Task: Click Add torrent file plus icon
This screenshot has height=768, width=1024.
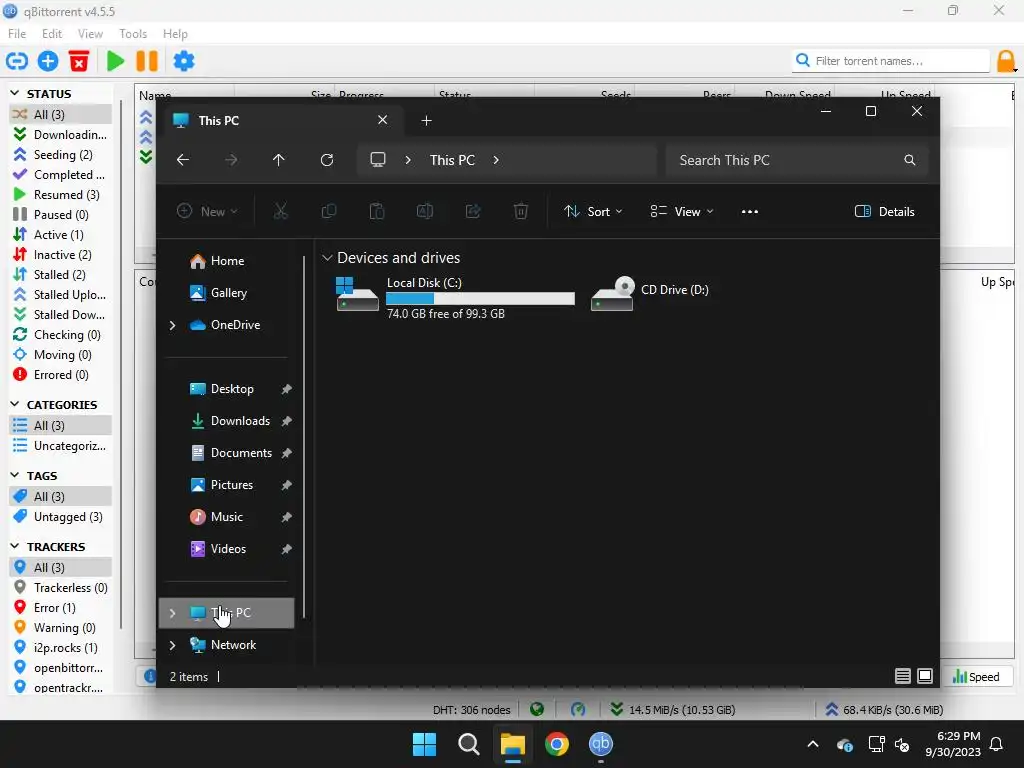Action: (48, 61)
